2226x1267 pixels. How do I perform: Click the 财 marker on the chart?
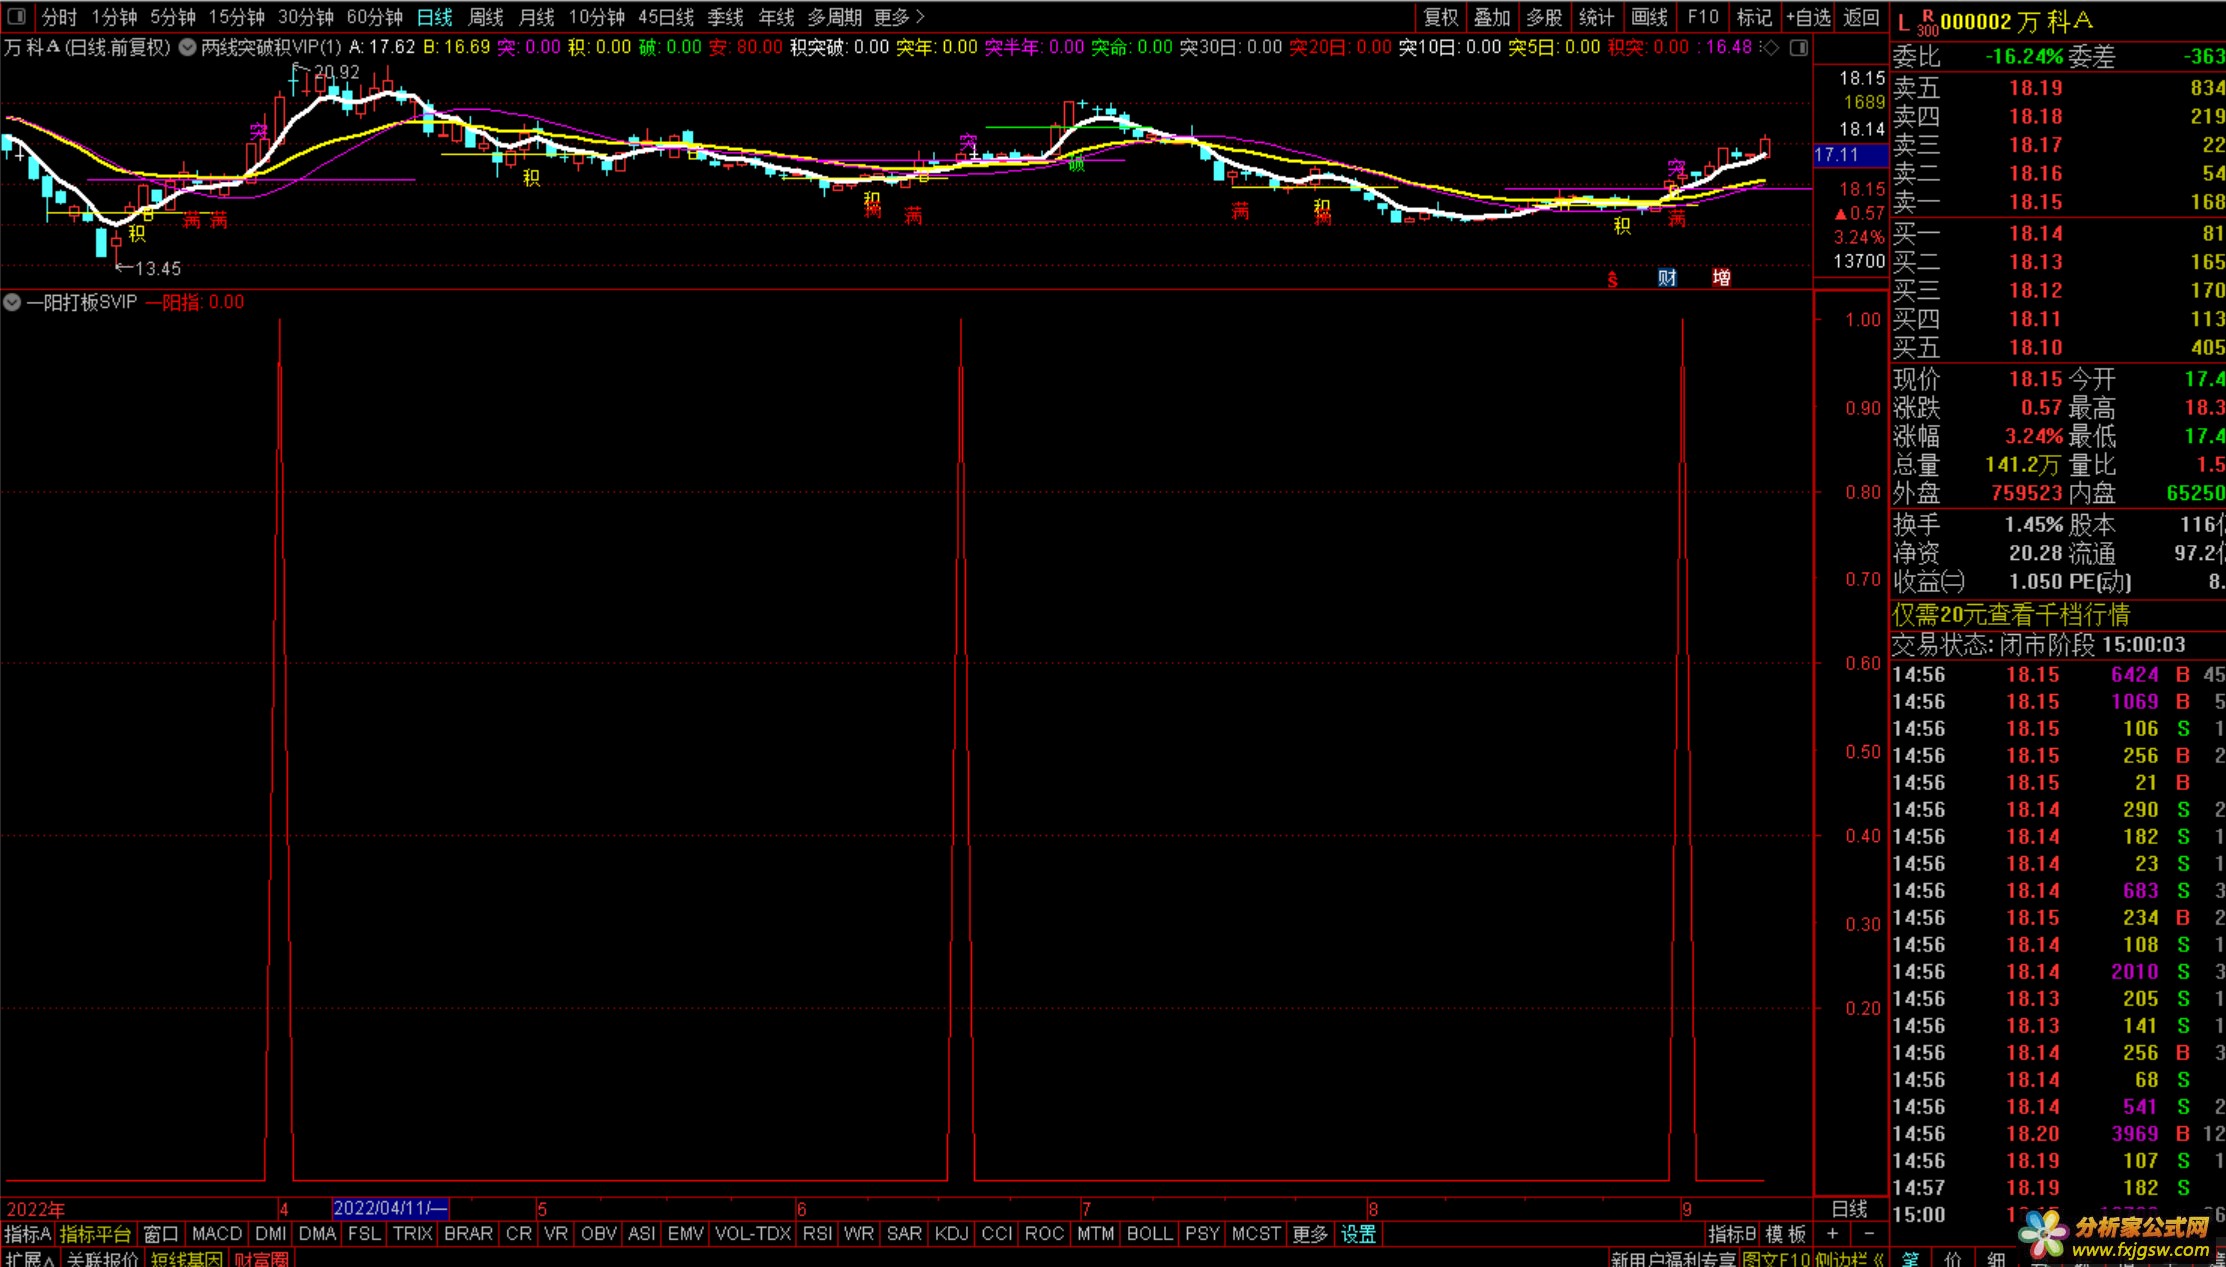tap(1667, 278)
